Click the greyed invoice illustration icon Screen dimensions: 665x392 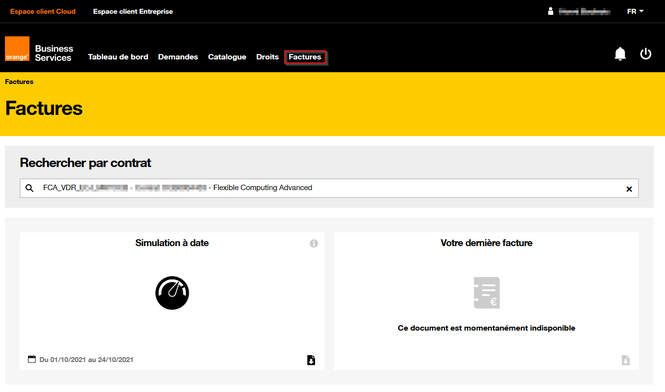(x=486, y=293)
